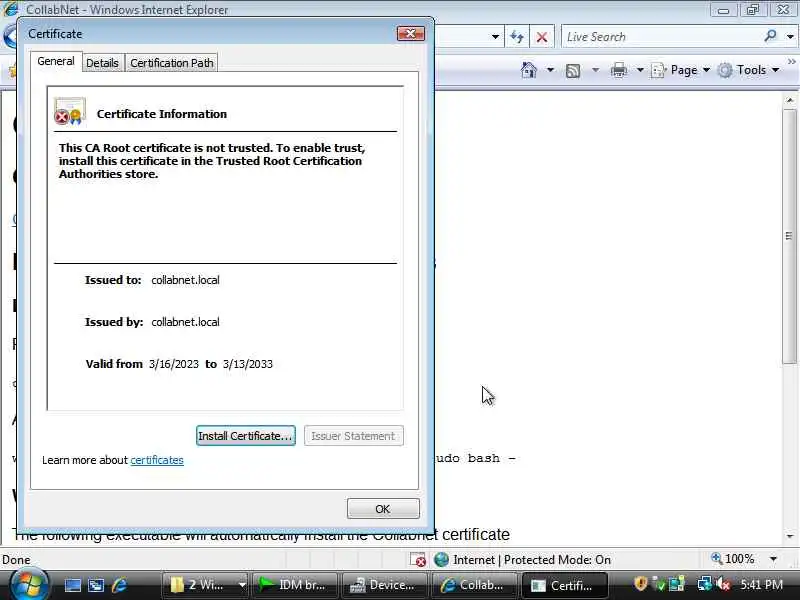The width and height of the screenshot is (800, 600).
Task: Click the search magnifier icon
Action: (770, 36)
